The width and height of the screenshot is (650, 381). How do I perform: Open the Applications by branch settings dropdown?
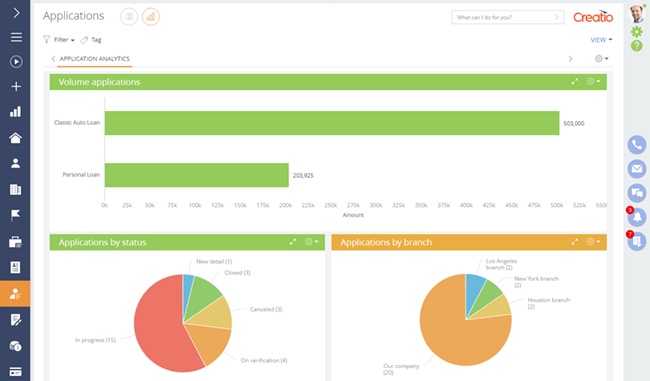point(593,242)
